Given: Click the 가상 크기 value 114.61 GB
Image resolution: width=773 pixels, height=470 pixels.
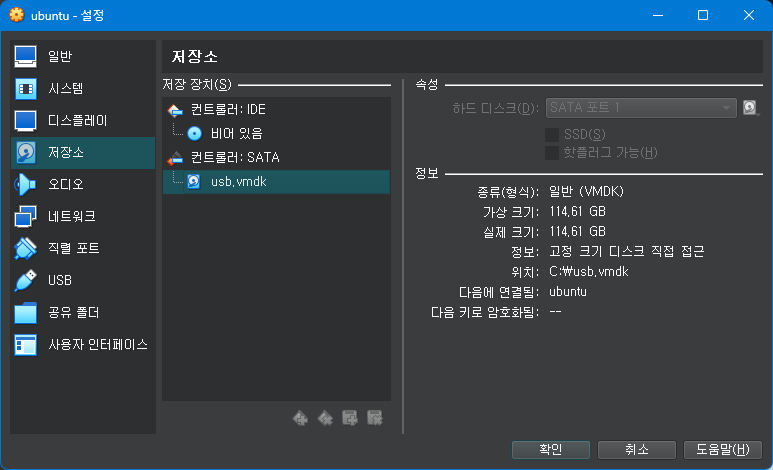Looking at the screenshot, I should point(577,212).
